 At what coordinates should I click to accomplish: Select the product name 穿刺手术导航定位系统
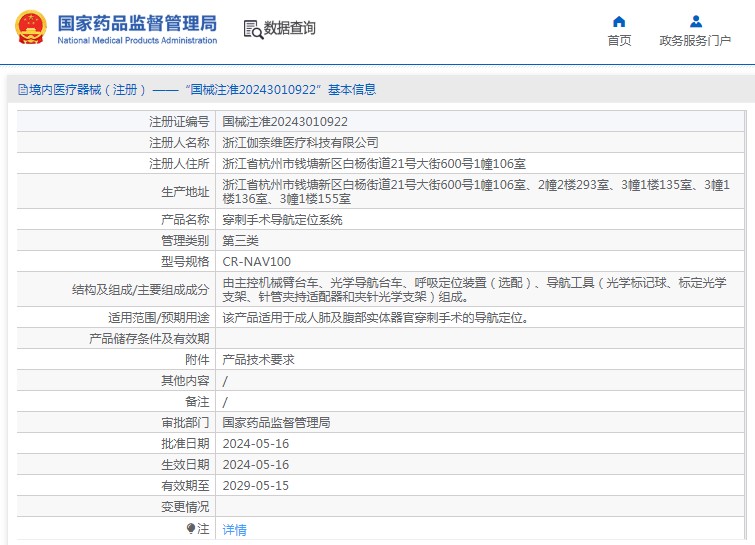[x=282, y=220]
